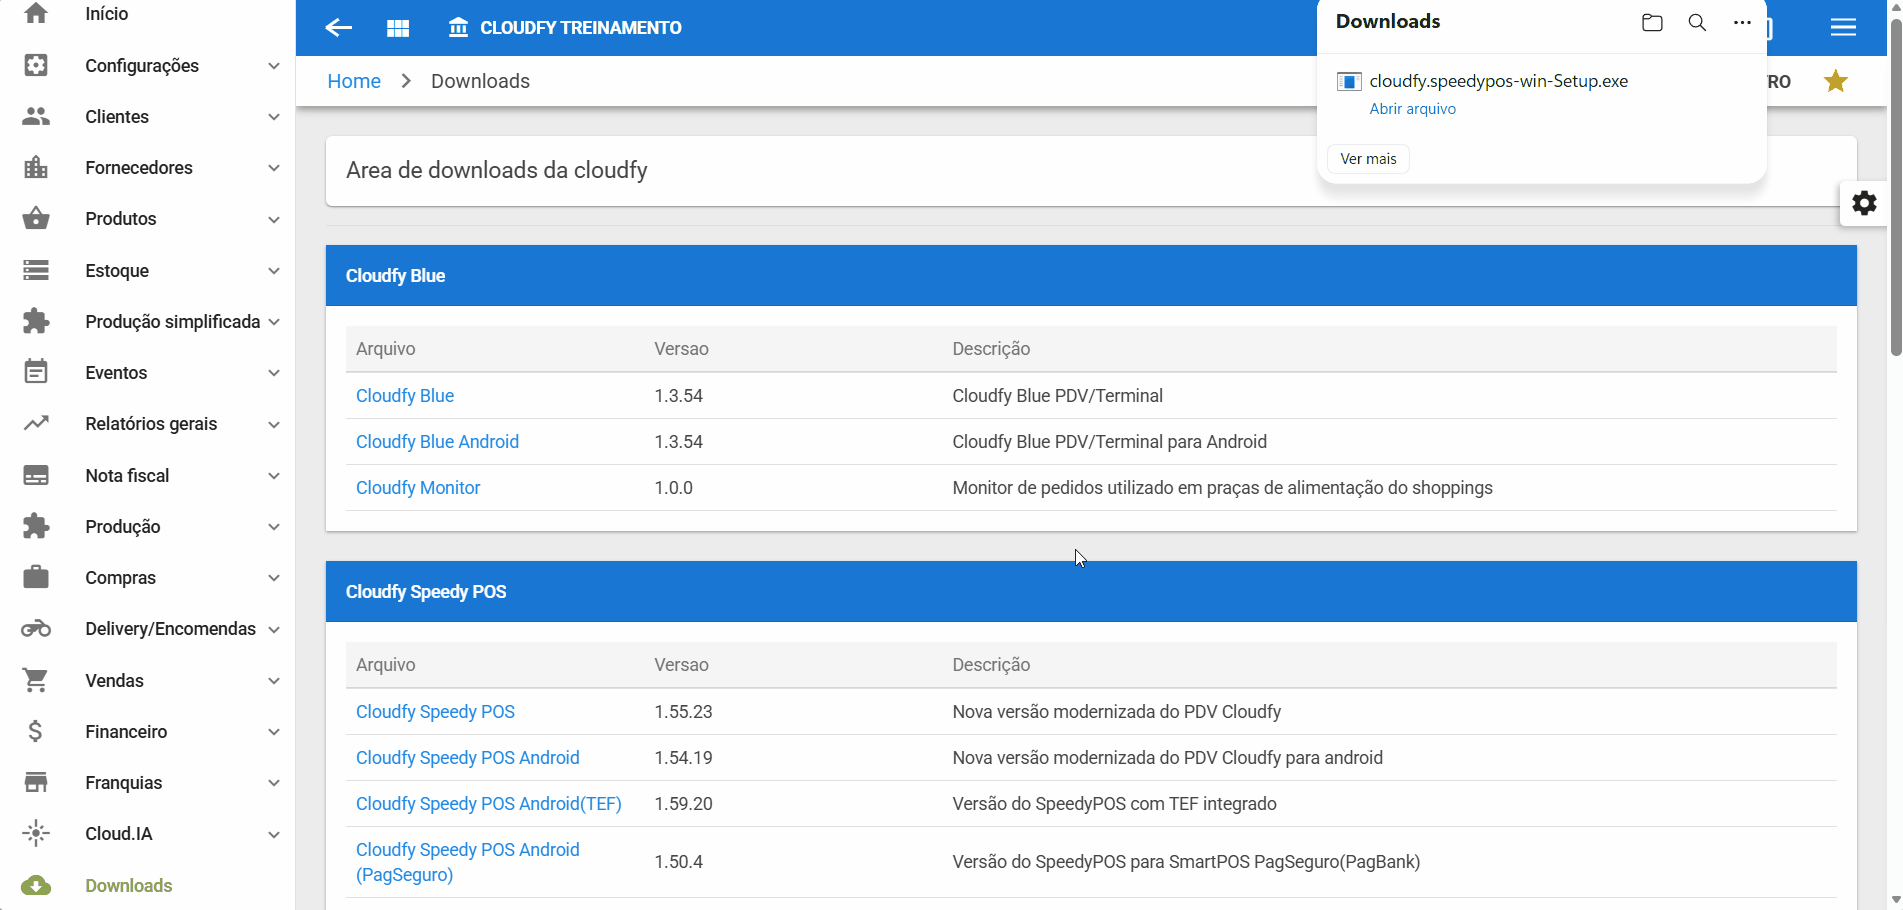Expand the Eventos chevron
Viewport: 1903px width, 910px height.
pyautogui.click(x=274, y=373)
